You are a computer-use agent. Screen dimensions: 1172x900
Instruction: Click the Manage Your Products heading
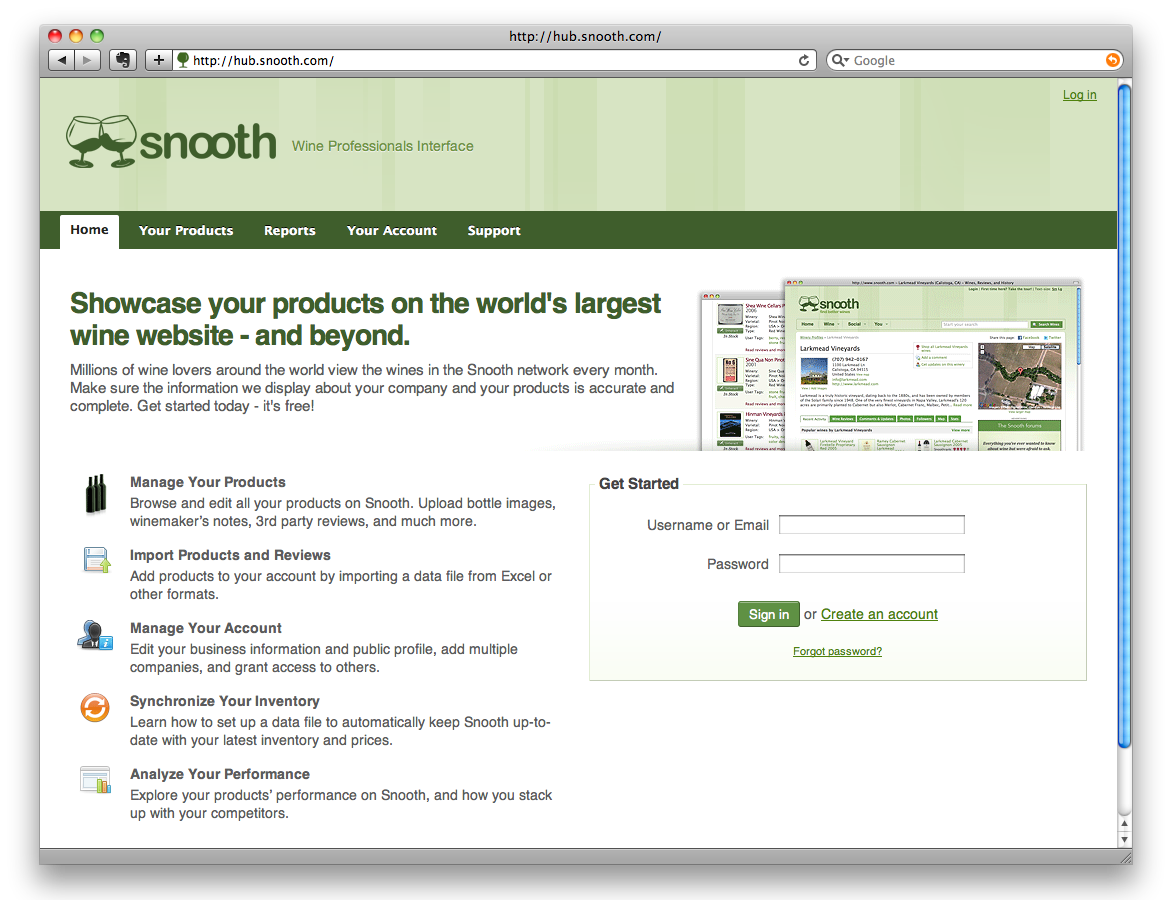[x=208, y=482]
